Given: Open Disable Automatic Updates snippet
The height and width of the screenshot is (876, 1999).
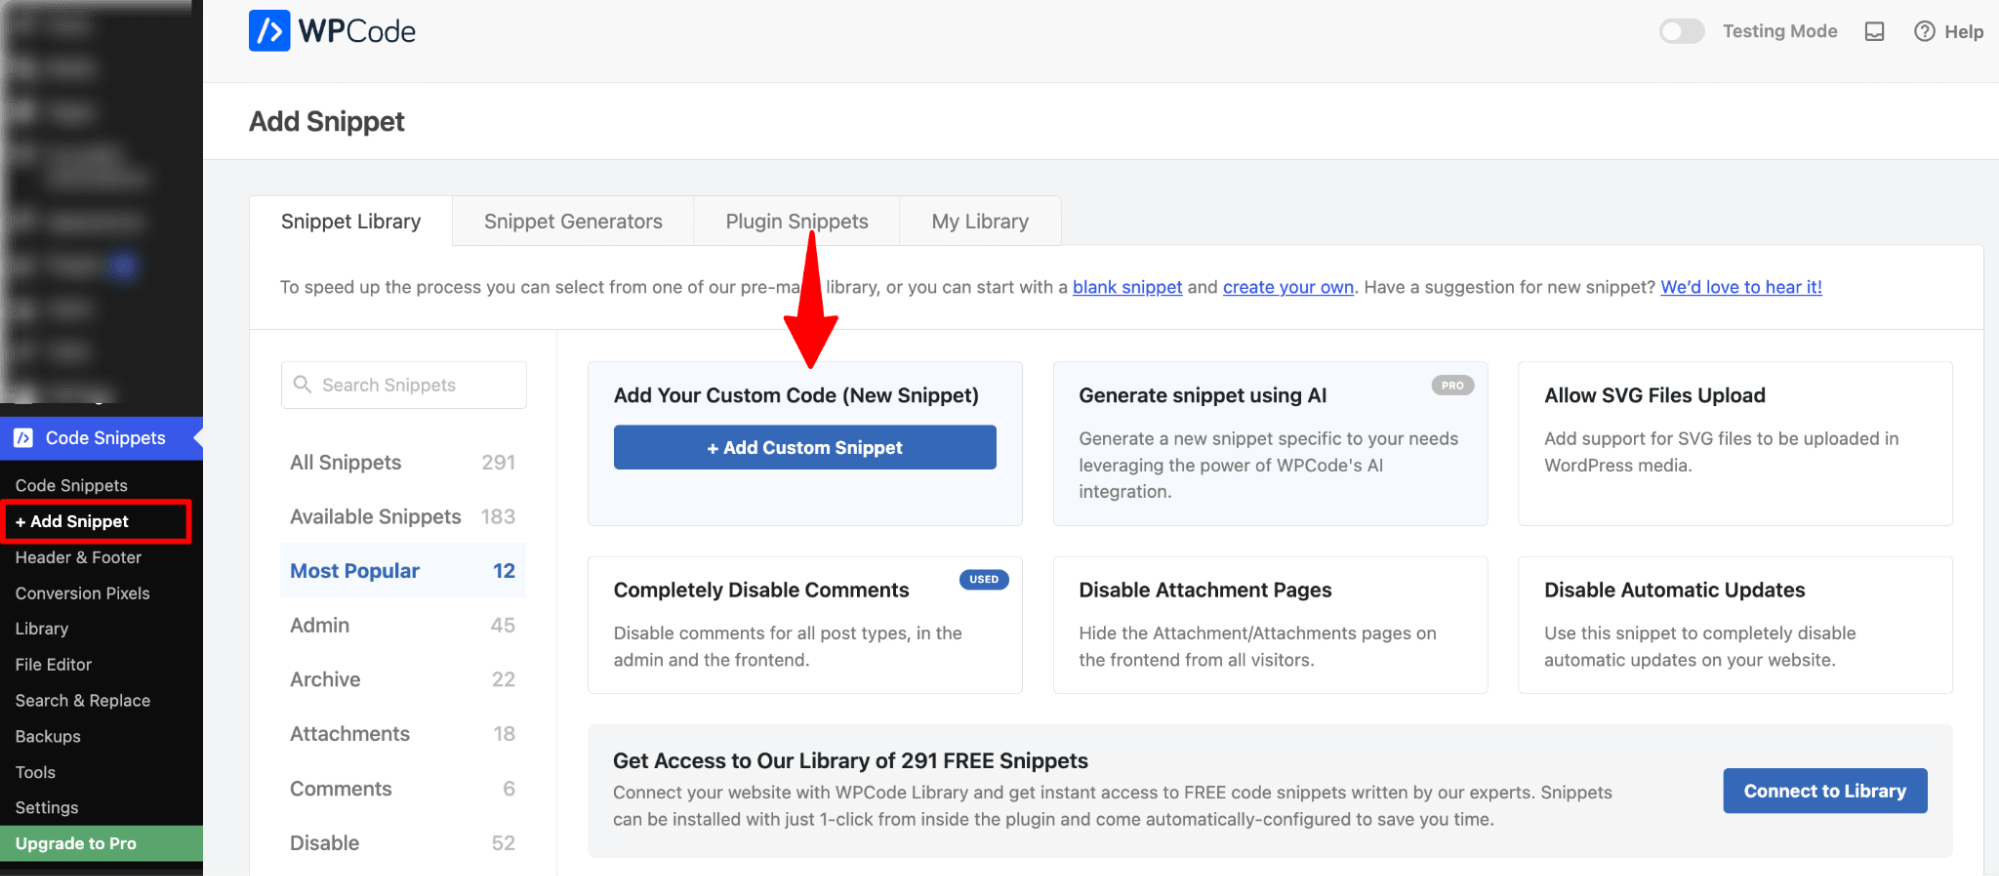Looking at the screenshot, I should [1735, 625].
